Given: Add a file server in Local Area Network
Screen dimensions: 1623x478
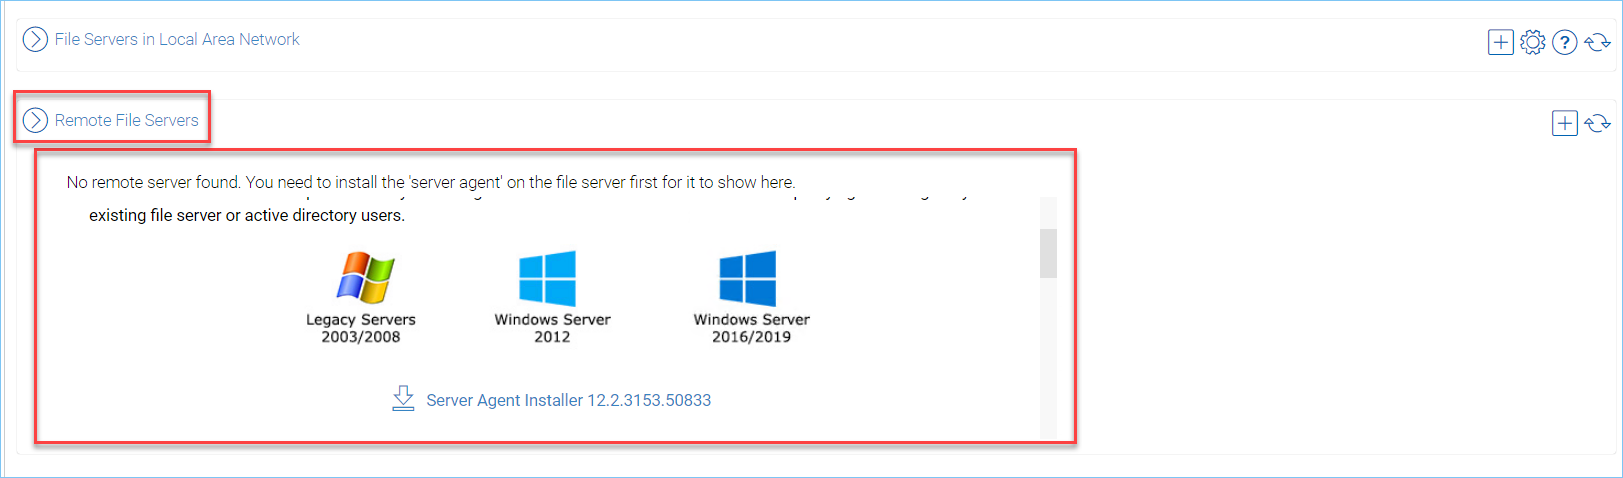Looking at the screenshot, I should (x=1500, y=42).
